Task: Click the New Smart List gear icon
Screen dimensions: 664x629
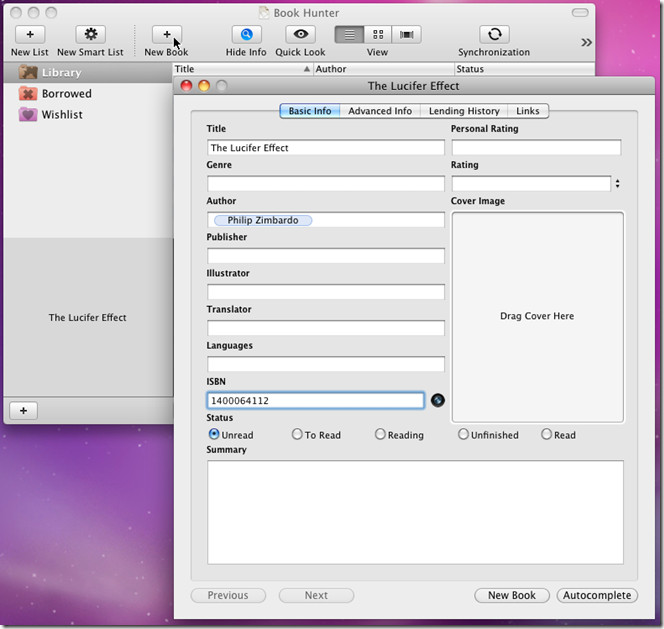Action: 91,34
